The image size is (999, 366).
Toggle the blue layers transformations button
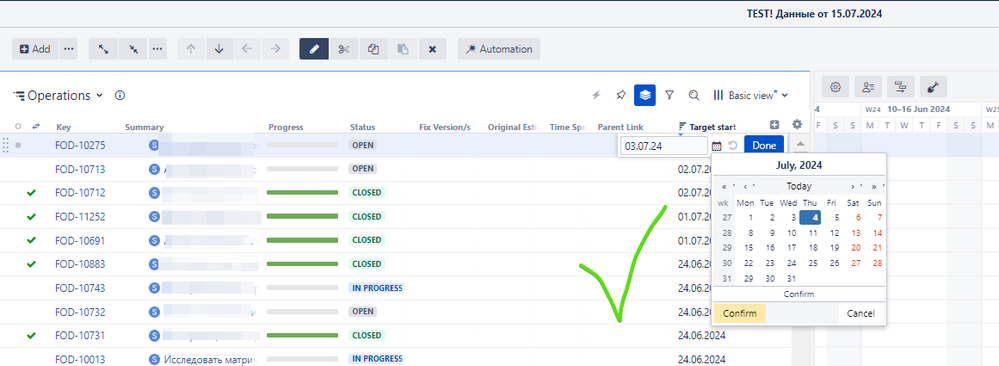(x=645, y=95)
